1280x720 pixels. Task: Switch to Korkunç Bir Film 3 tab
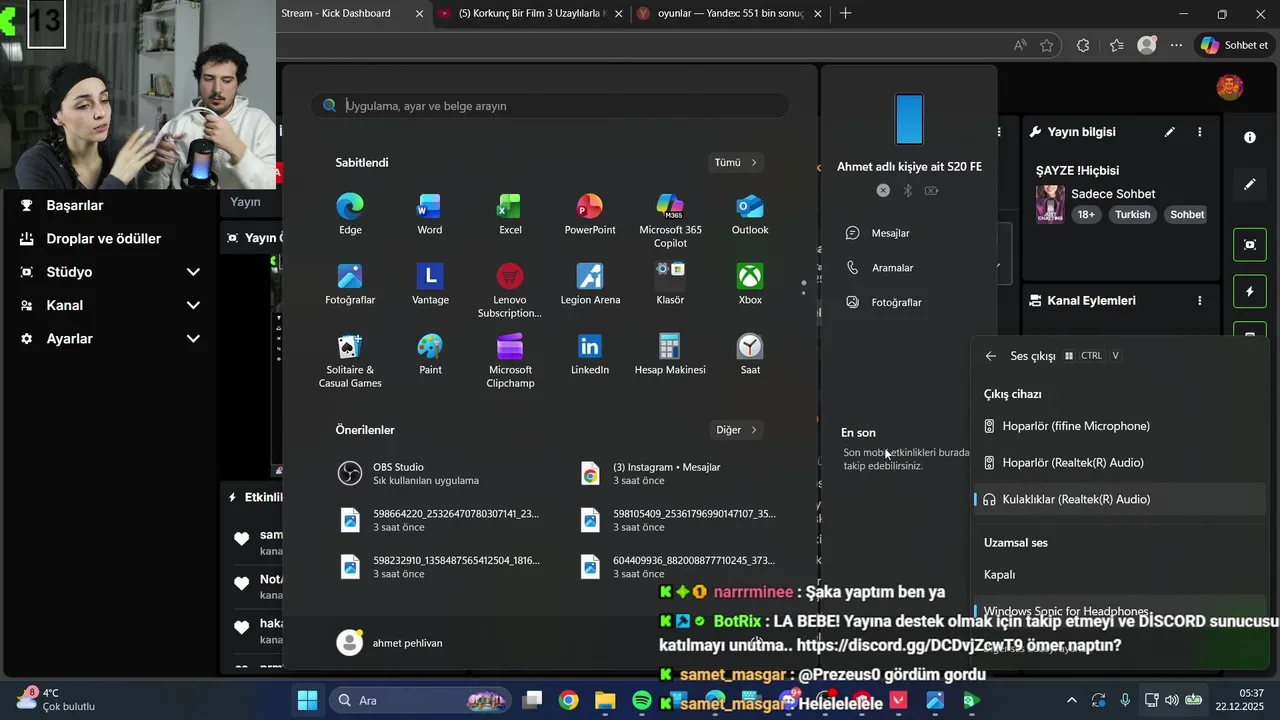pyautogui.click(x=532, y=14)
